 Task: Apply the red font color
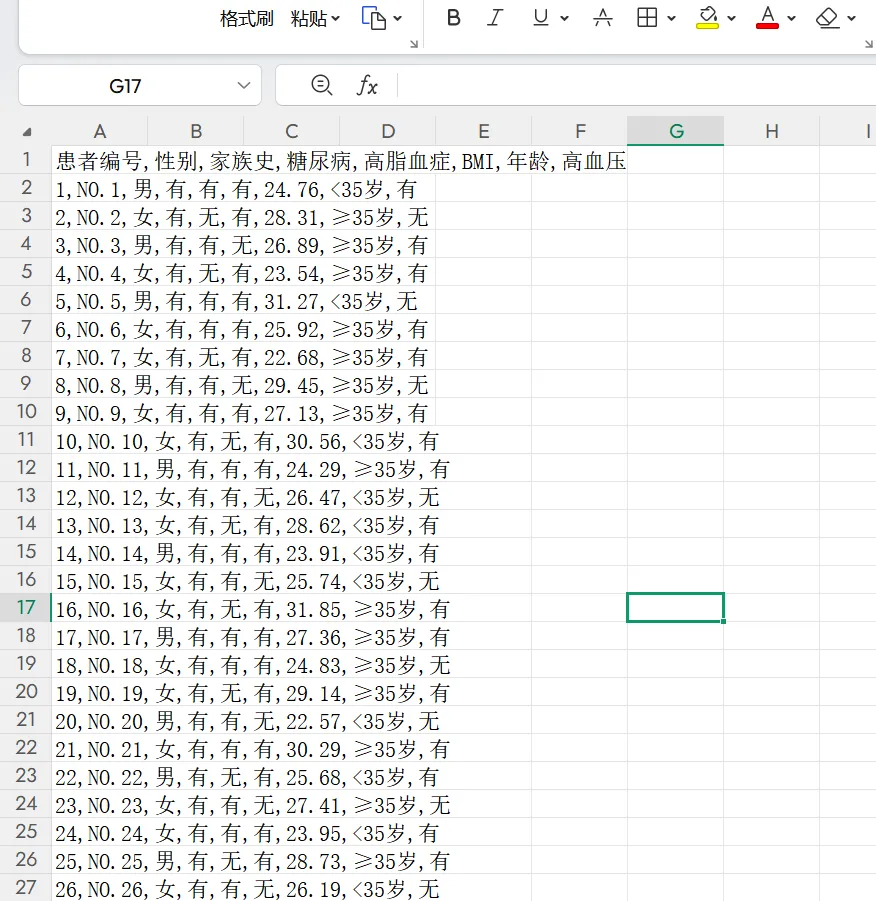pos(767,18)
